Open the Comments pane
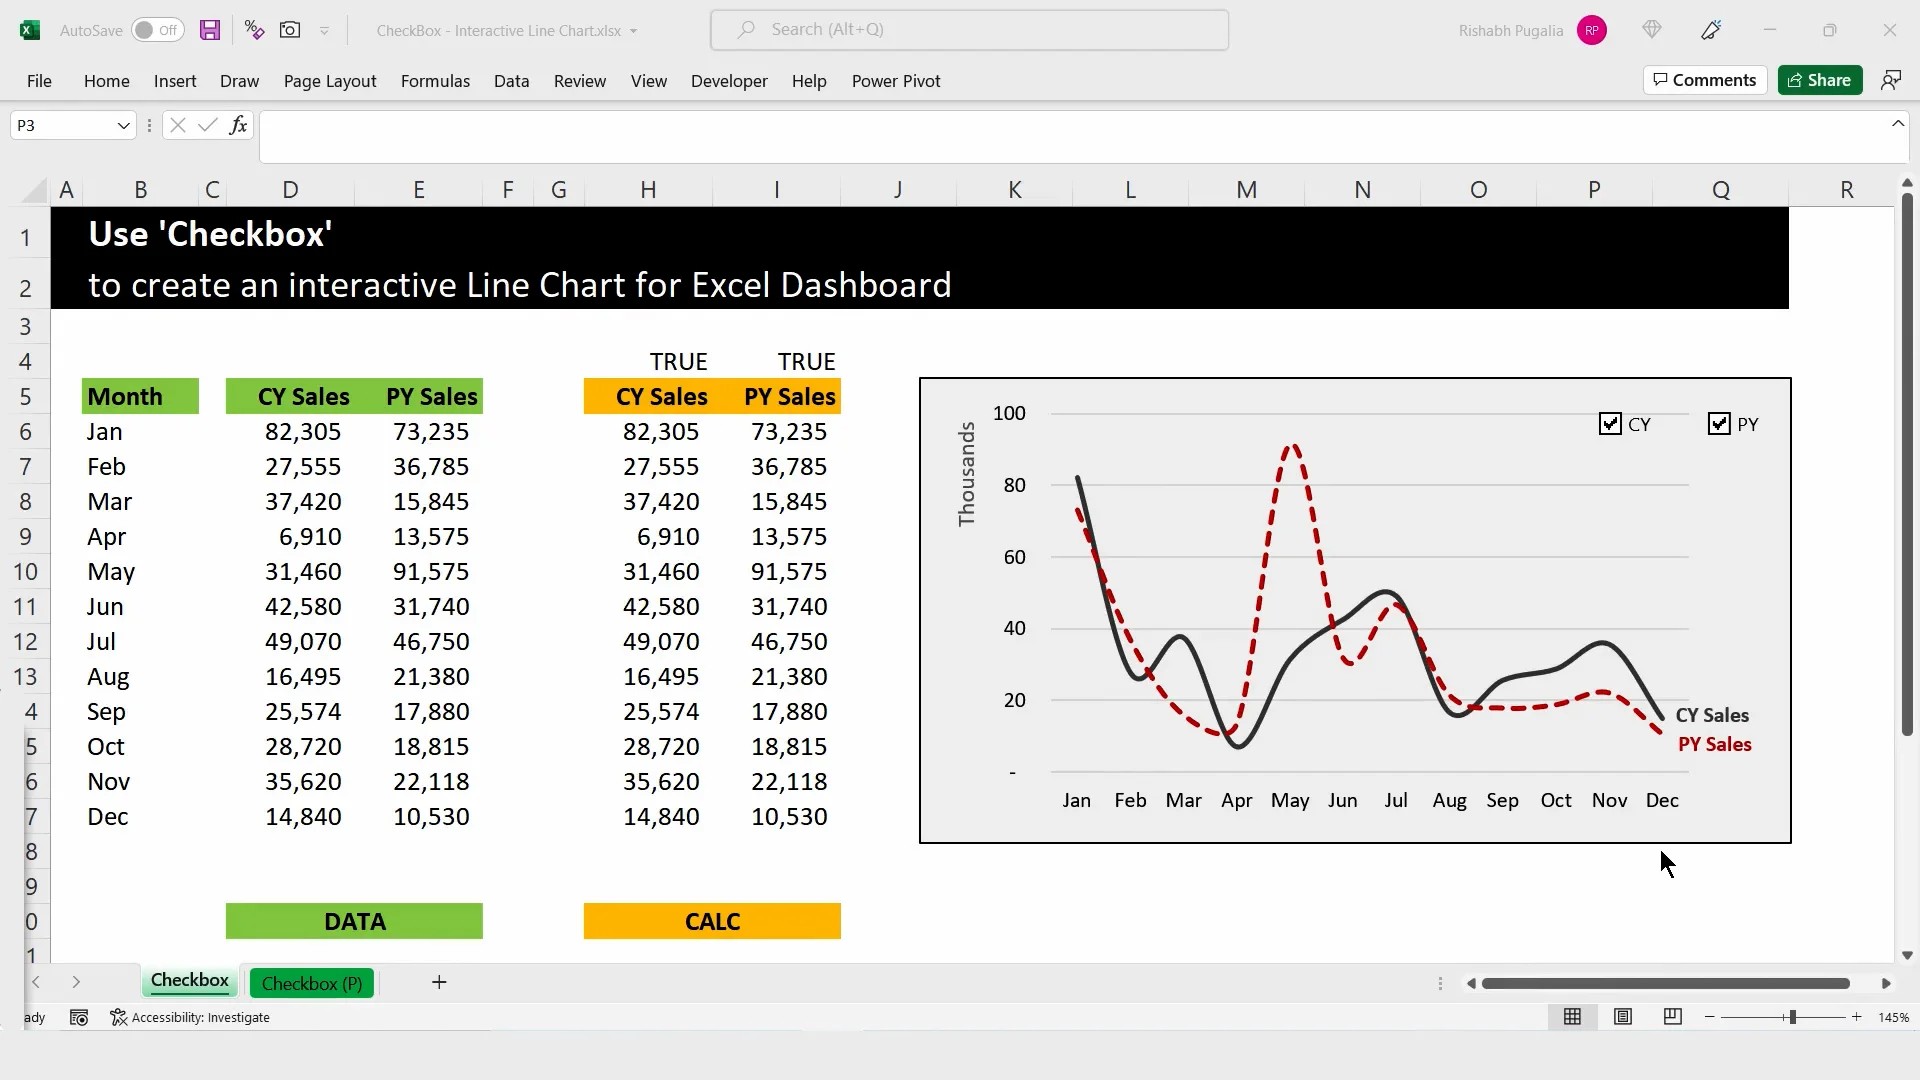Image resolution: width=1920 pixels, height=1080 pixels. click(x=1704, y=80)
